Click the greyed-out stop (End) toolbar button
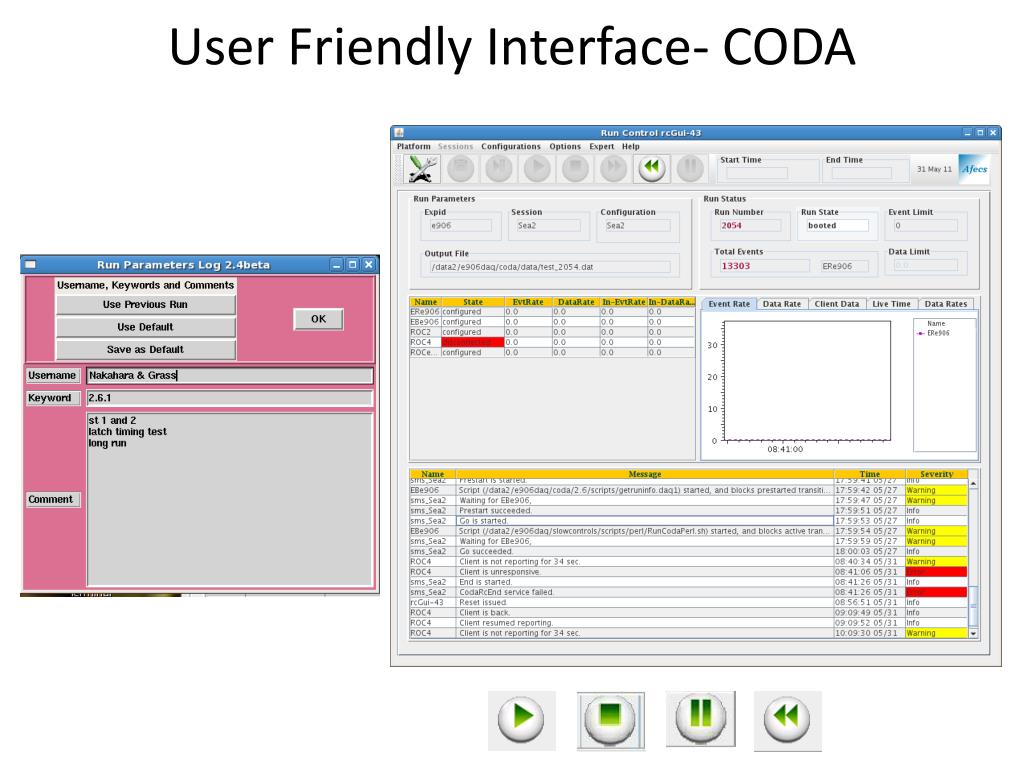1024x768 pixels. pyautogui.click(x=575, y=168)
